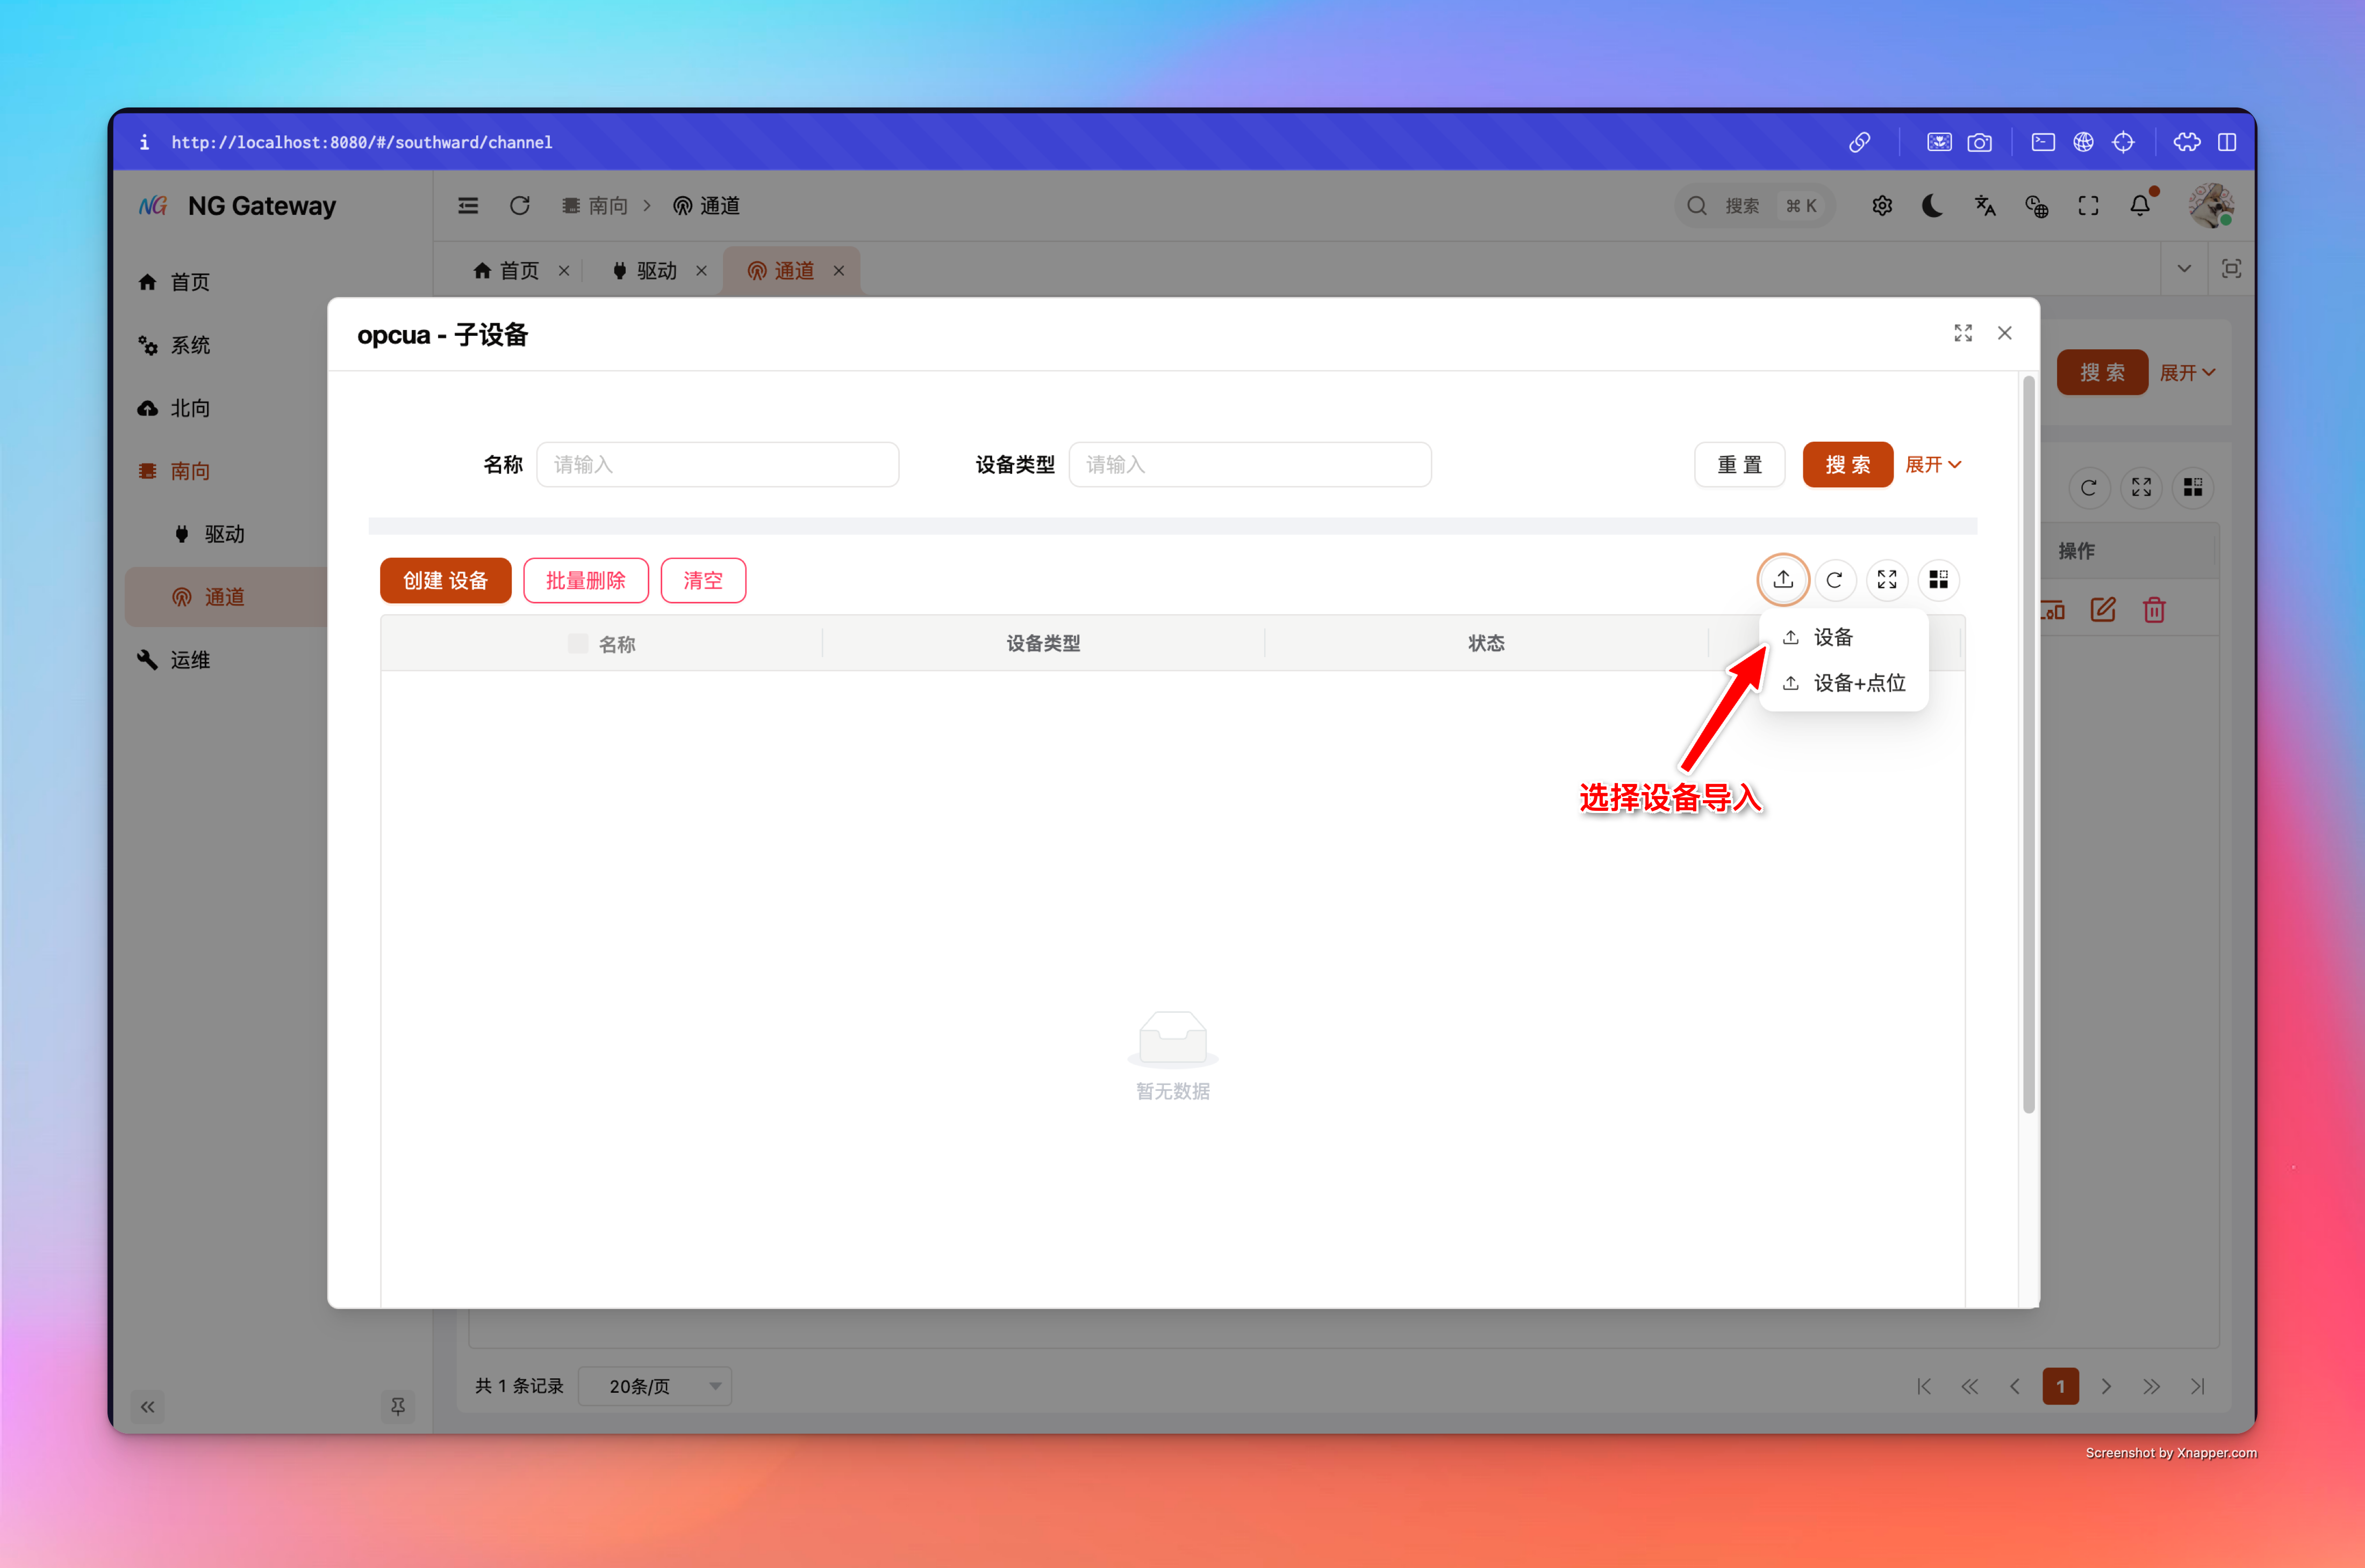This screenshot has height=1568, width=2365.
Task: Toggle dark mode moon icon
Action: [1932, 206]
